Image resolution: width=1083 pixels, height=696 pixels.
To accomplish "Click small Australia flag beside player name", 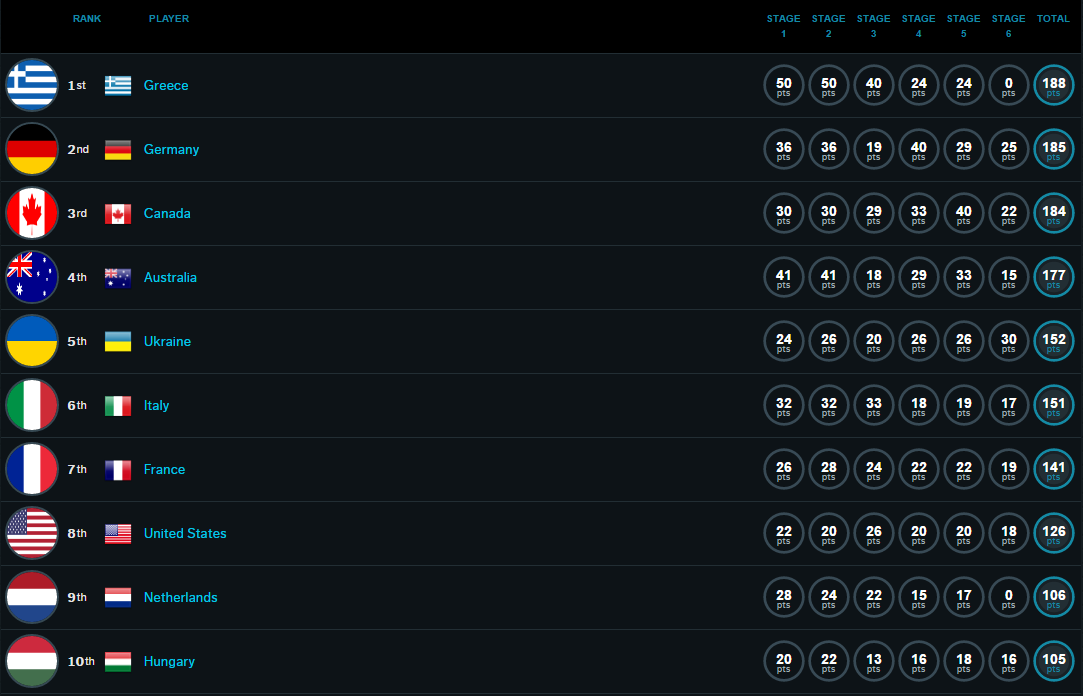I will pyautogui.click(x=118, y=278).
